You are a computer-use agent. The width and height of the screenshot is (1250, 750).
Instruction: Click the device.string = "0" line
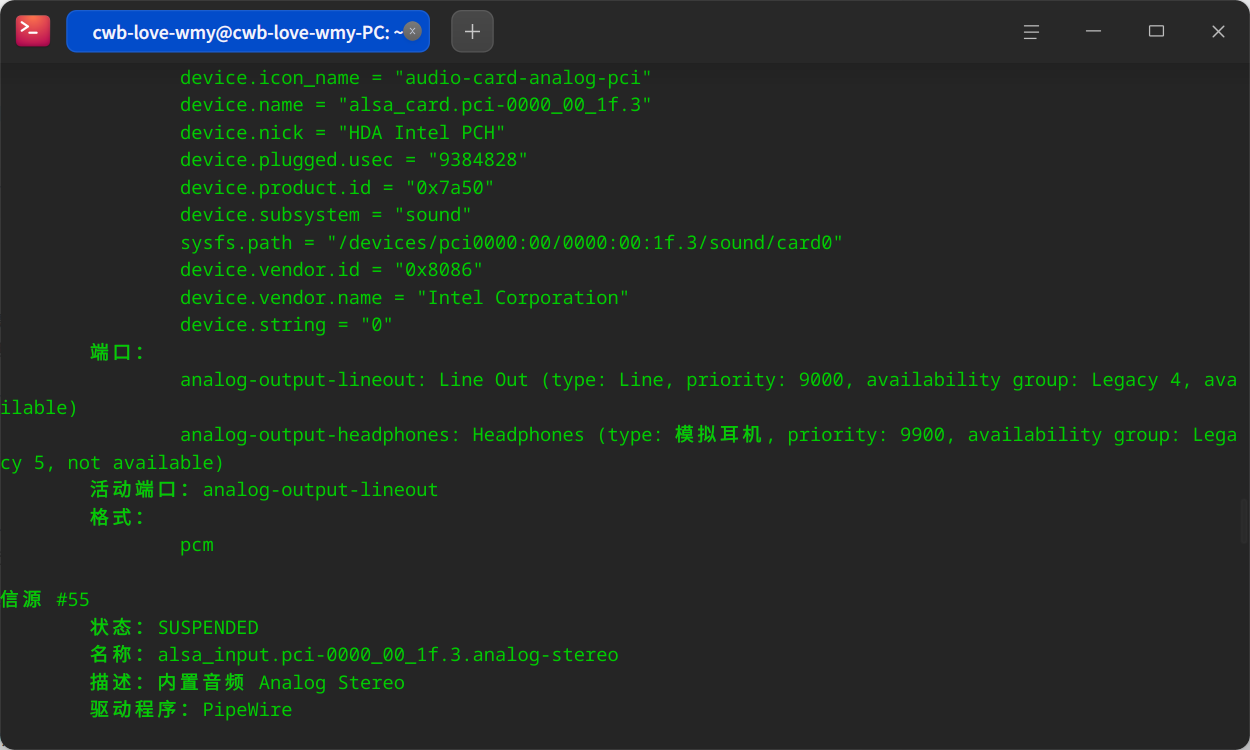[287, 325]
